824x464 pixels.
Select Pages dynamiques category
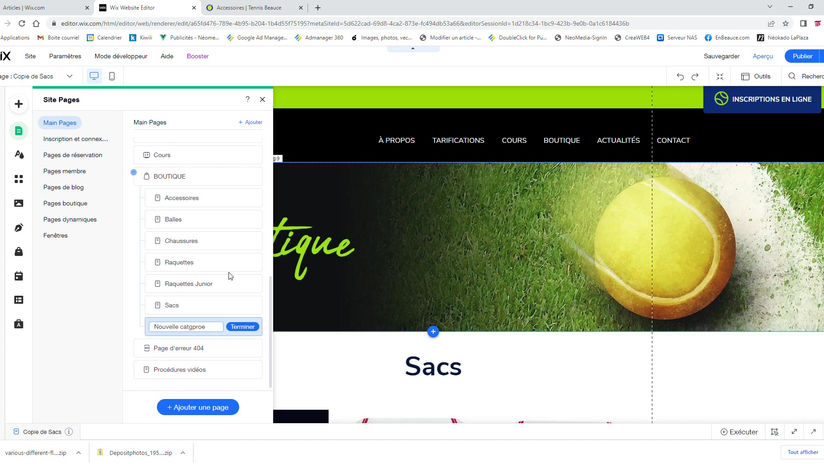tap(70, 220)
